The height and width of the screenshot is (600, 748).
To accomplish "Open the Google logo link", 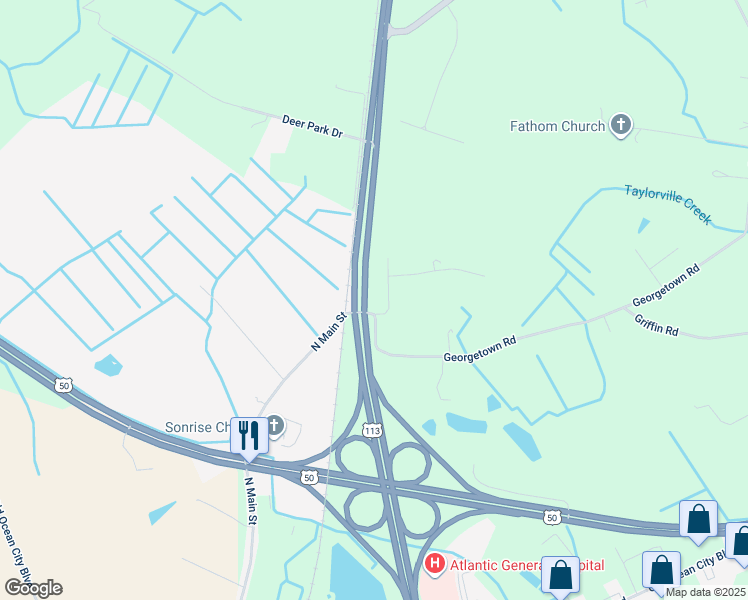I will 33,588.
